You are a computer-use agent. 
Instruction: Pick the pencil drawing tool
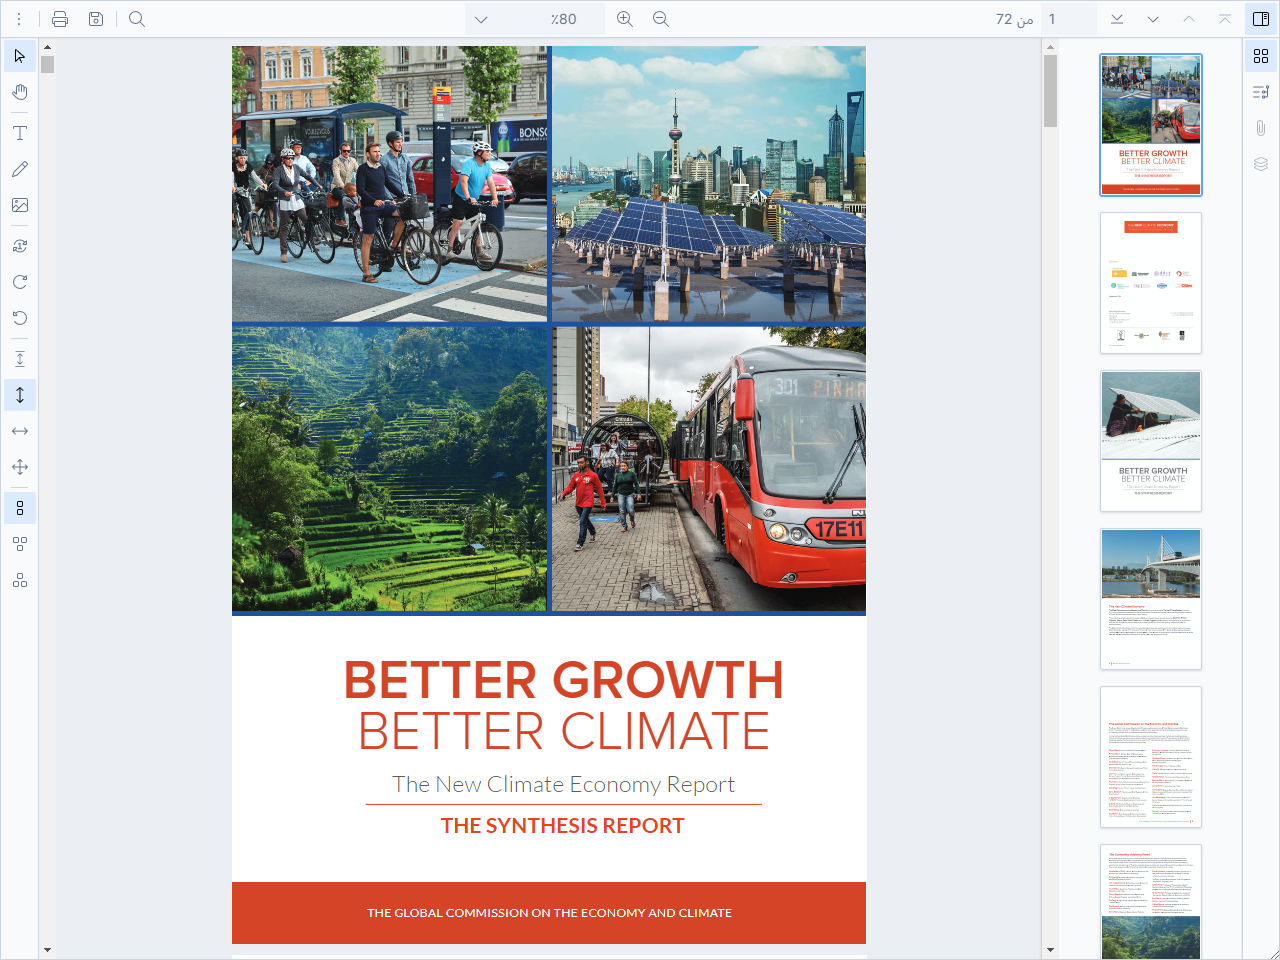20,169
